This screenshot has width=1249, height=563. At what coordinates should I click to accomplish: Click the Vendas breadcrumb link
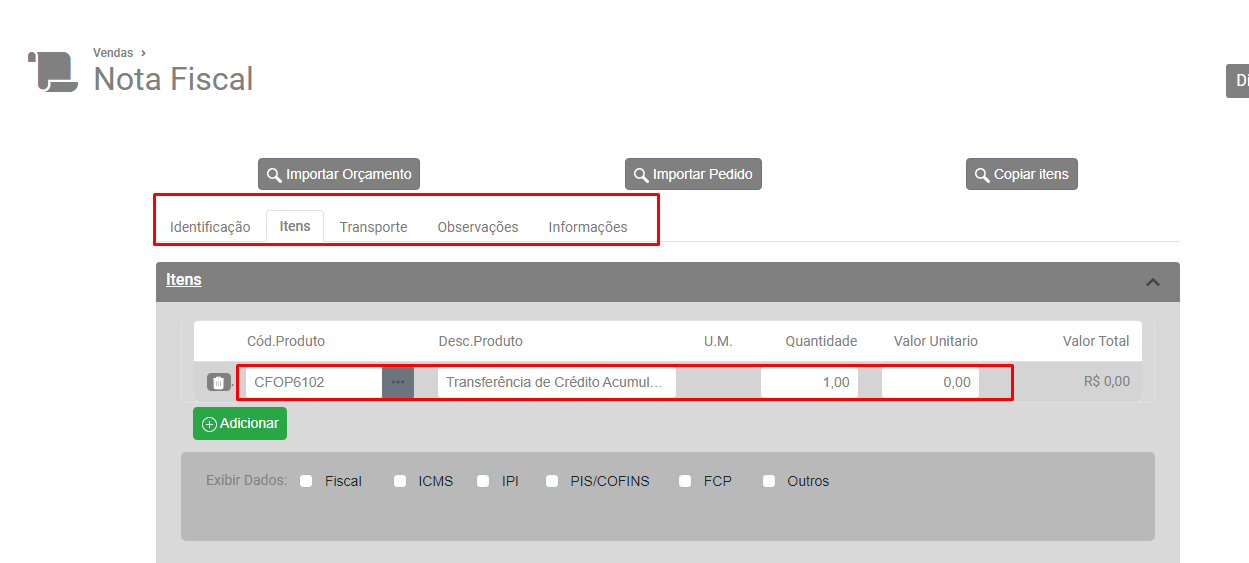click(113, 53)
